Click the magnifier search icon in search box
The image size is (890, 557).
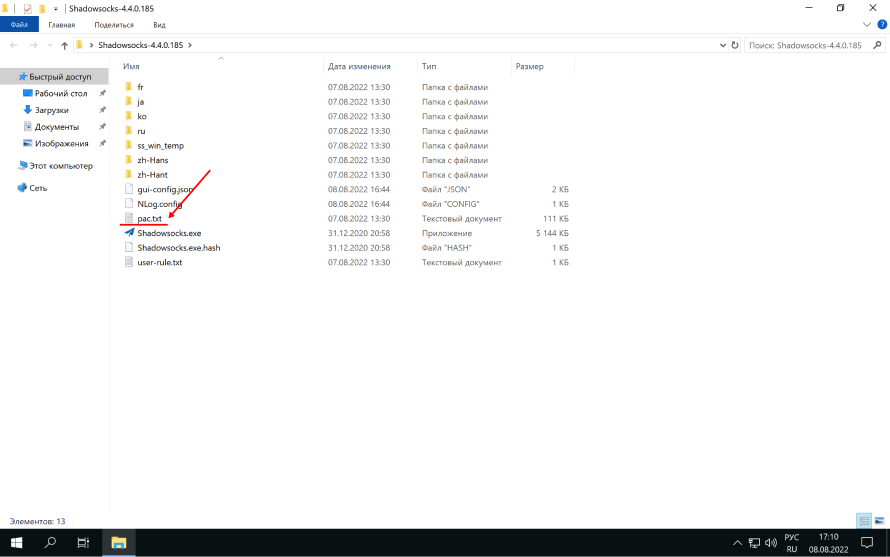[x=878, y=45]
